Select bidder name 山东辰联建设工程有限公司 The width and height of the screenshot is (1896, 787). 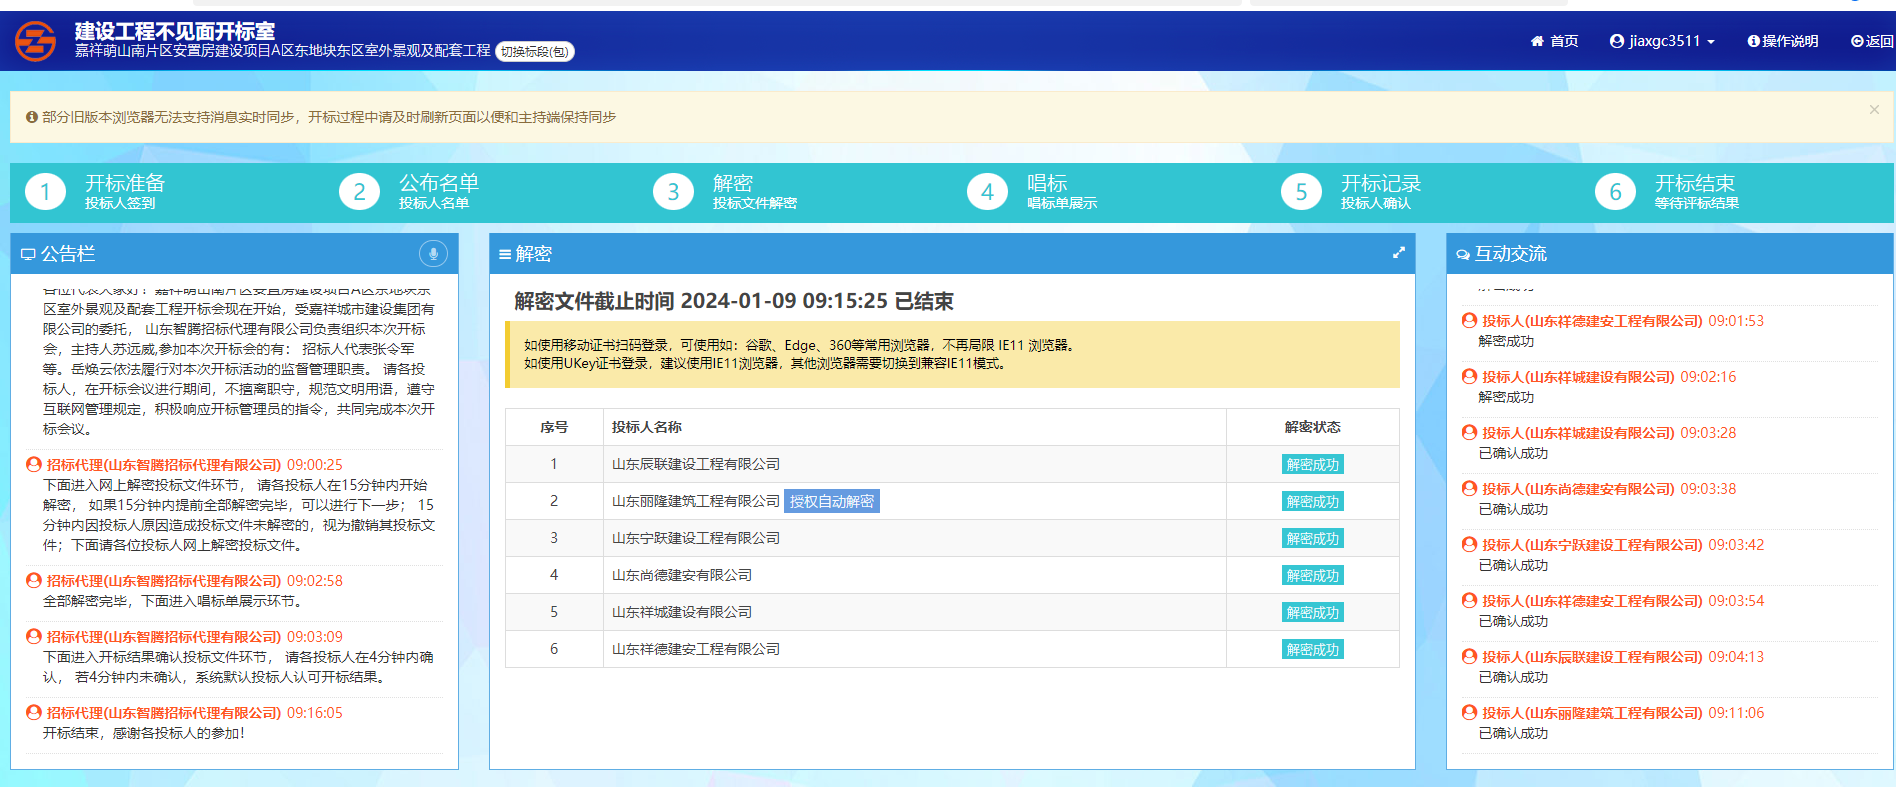tap(696, 464)
